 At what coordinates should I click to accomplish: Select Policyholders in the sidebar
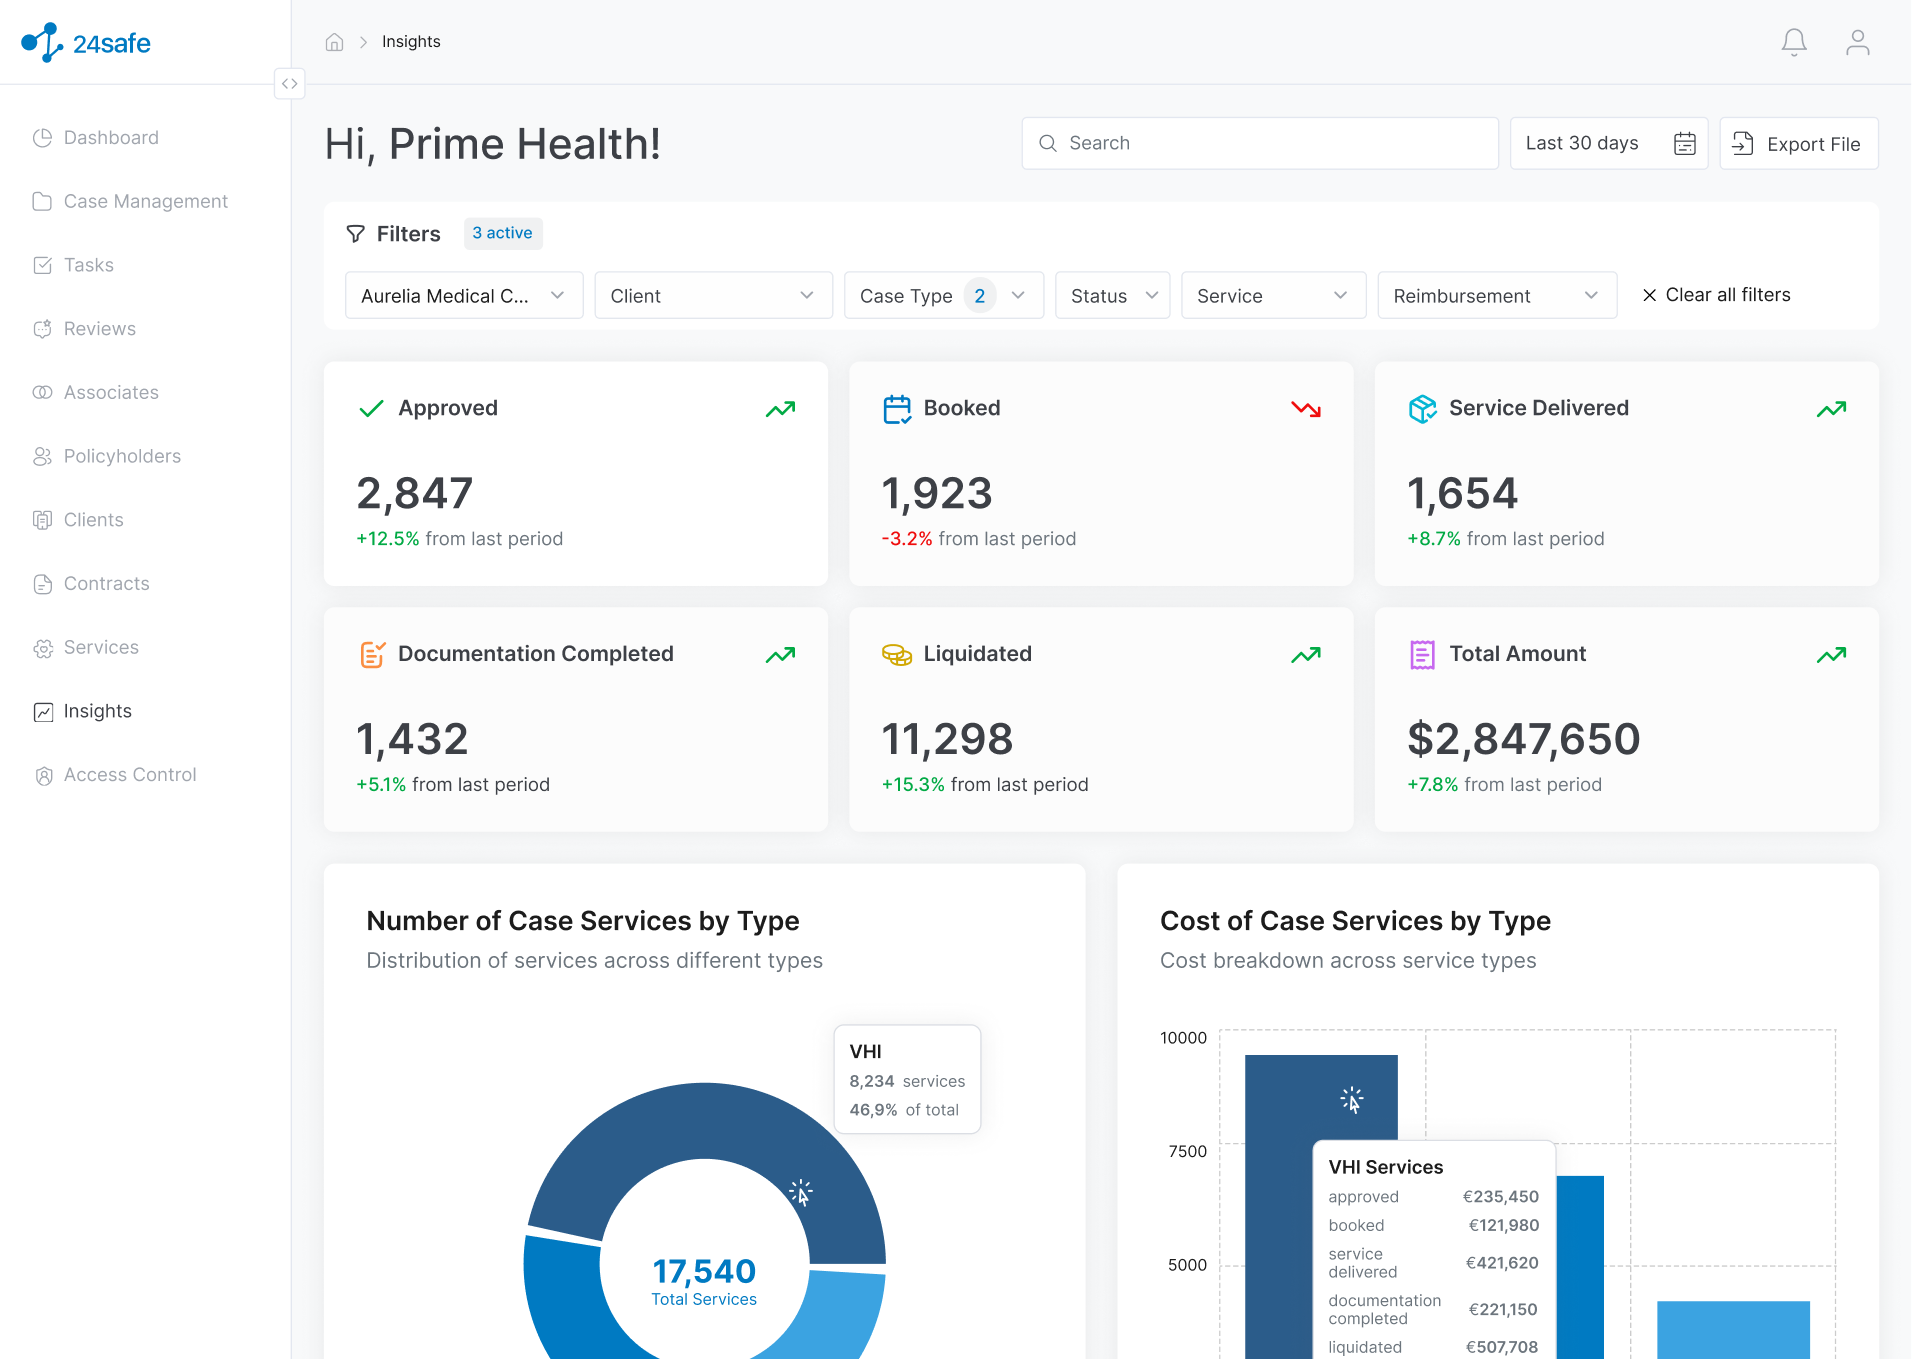click(122, 456)
